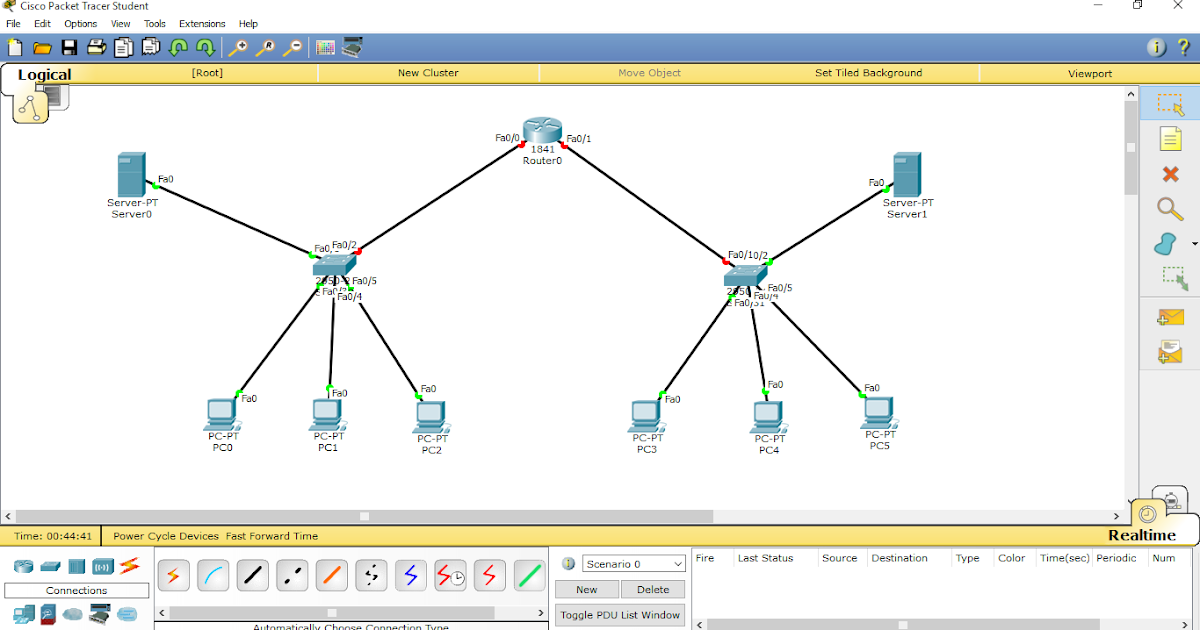Select PC5 on the workspace

(x=879, y=415)
